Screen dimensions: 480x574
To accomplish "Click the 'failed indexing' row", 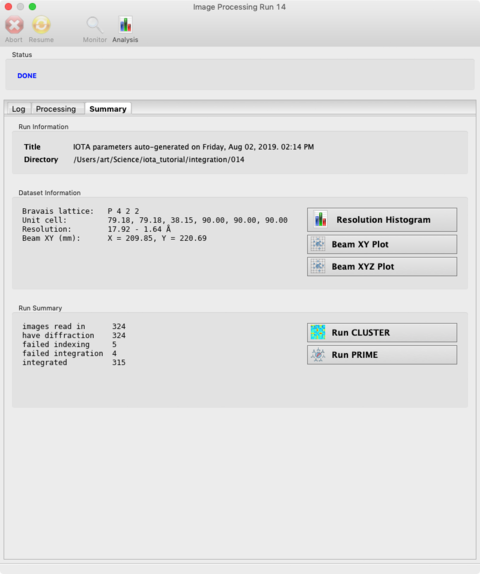I will 70,344.
